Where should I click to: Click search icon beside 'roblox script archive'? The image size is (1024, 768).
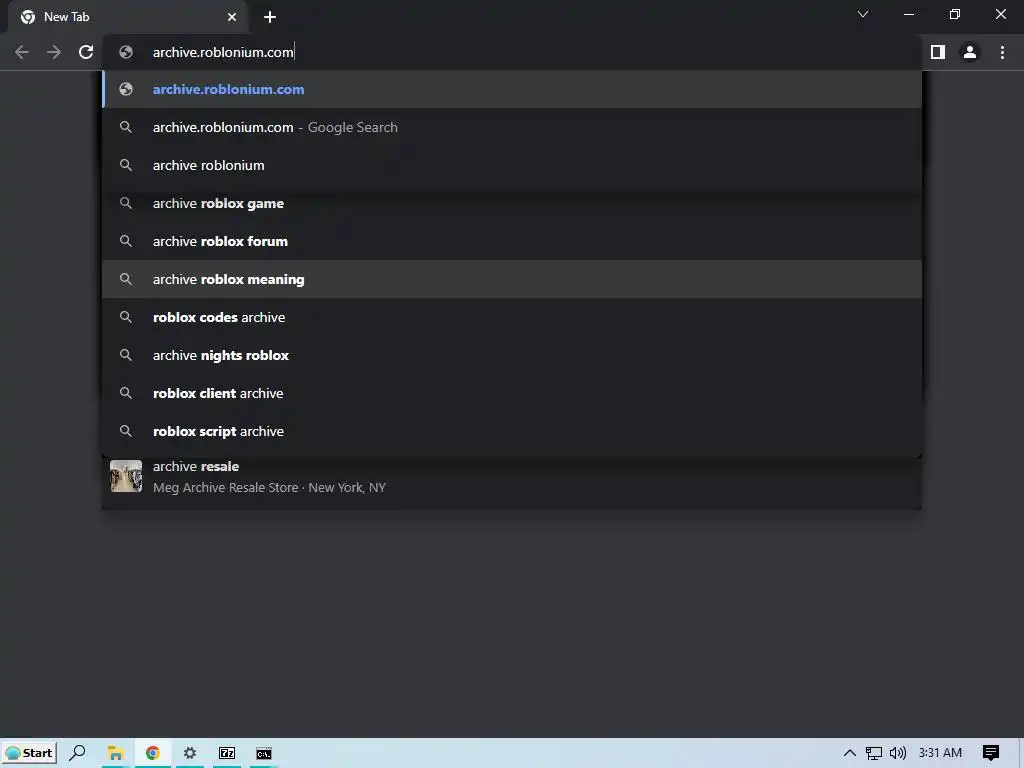pos(126,431)
